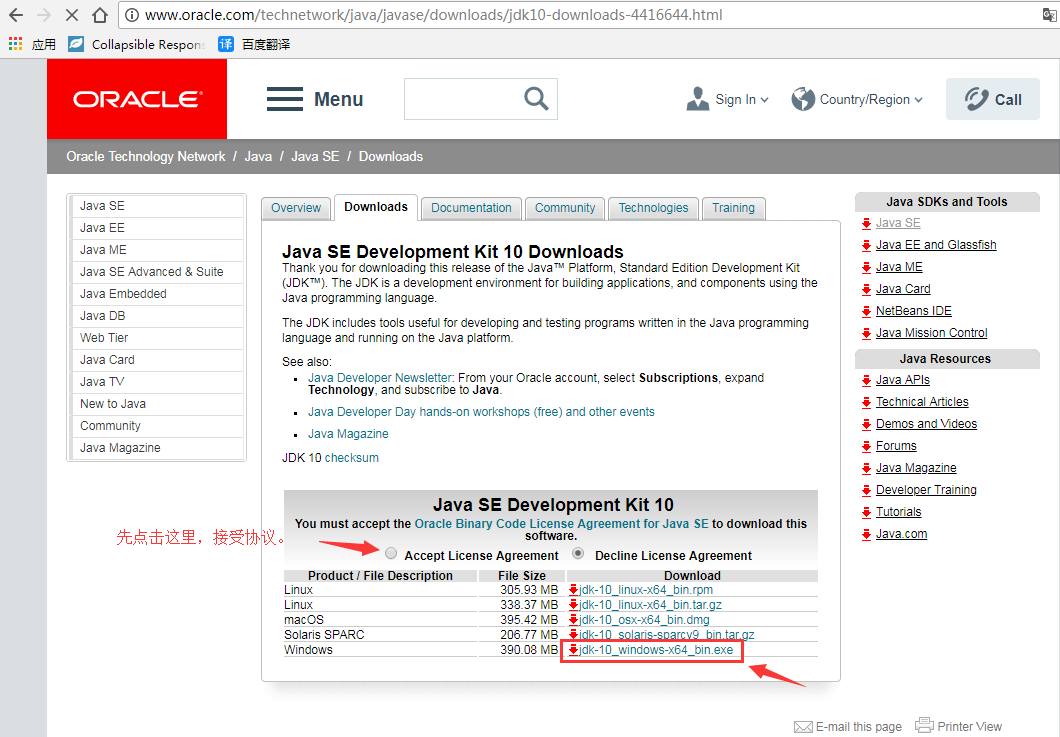Open Developer Training link
The height and width of the screenshot is (737, 1060).
(x=926, y=490)
